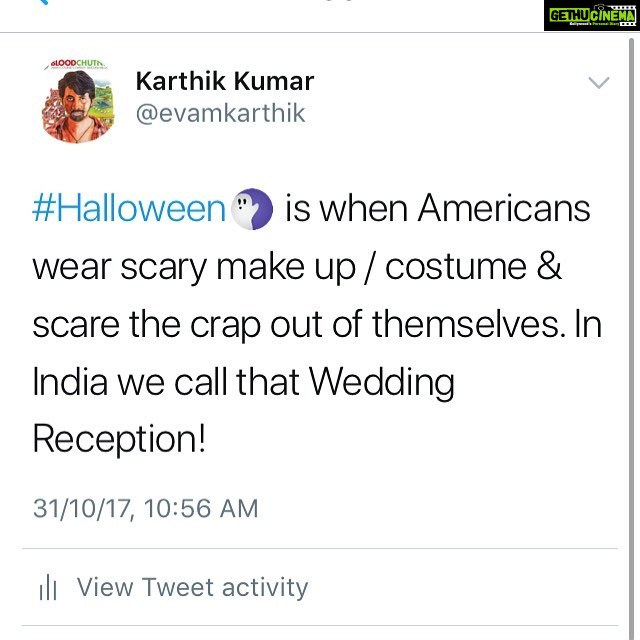Click the word Reception! in tweet
The image size is (640, 640).
pyautogui.click(x=119, y=440)
